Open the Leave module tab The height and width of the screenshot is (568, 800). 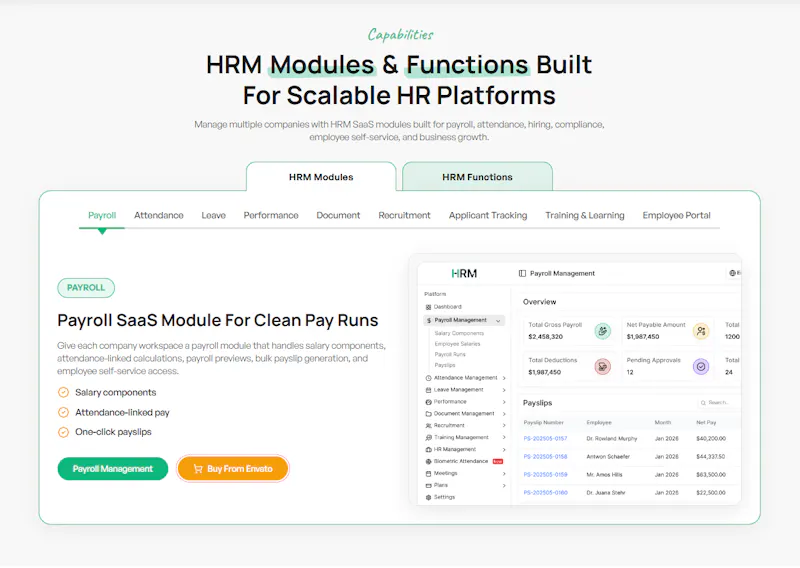tap(213, 215)
